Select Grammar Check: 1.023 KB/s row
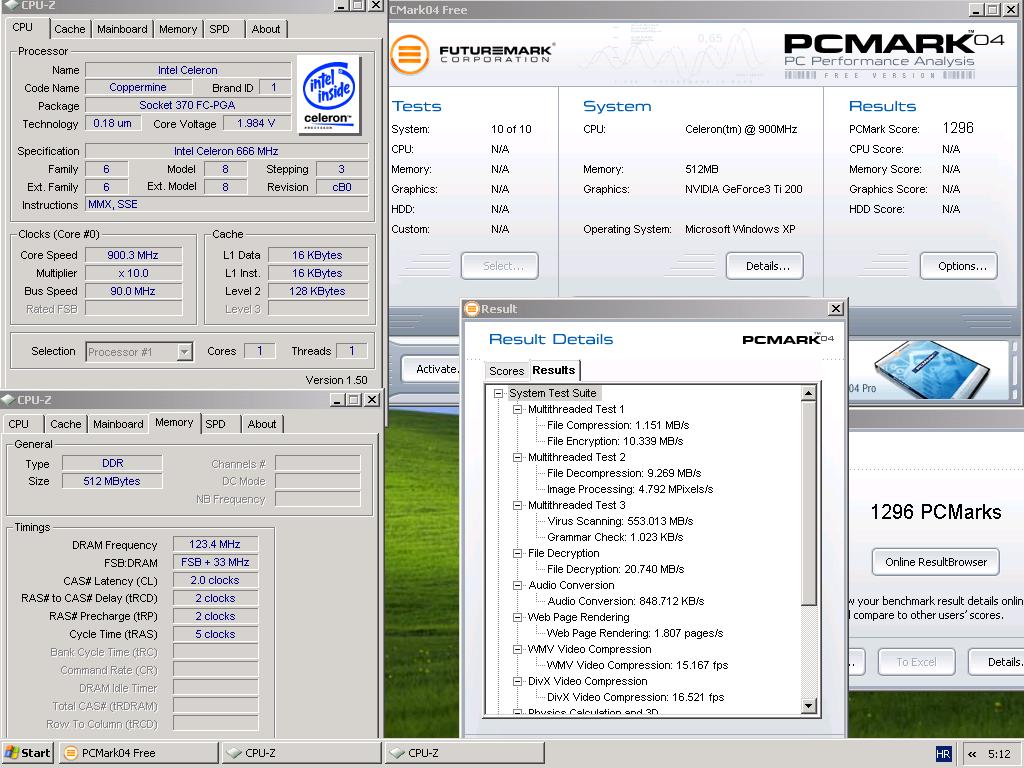This screenshot has height=768, width=1024. [x=615, y=537]
